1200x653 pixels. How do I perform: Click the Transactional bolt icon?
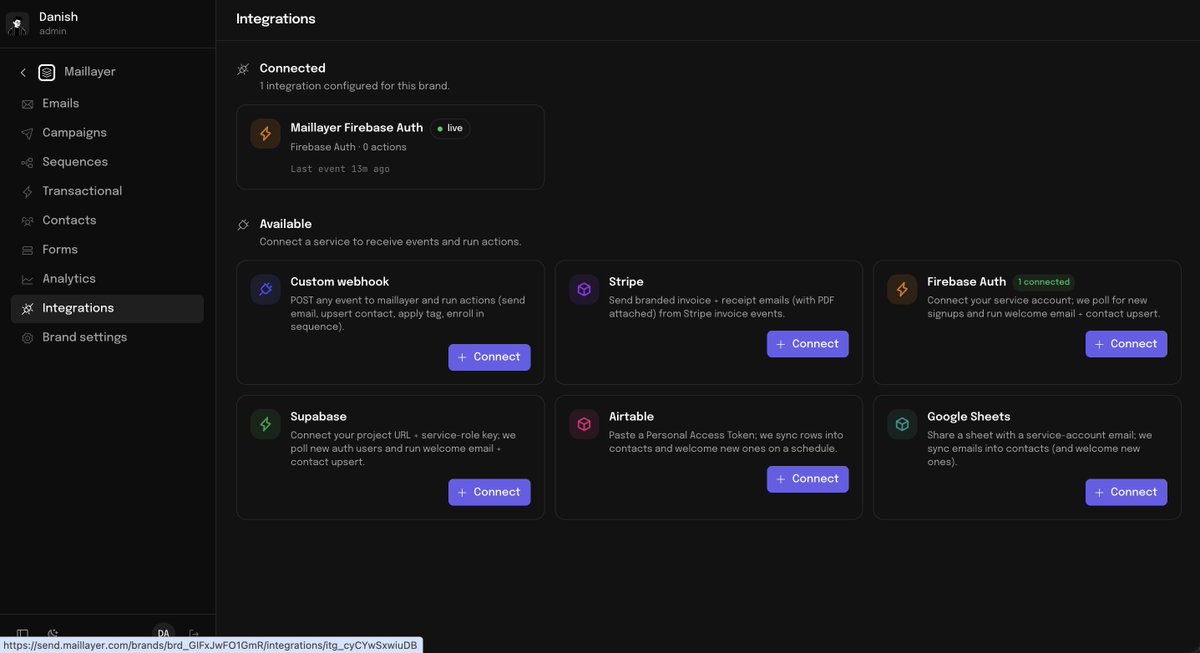[27, 191]
